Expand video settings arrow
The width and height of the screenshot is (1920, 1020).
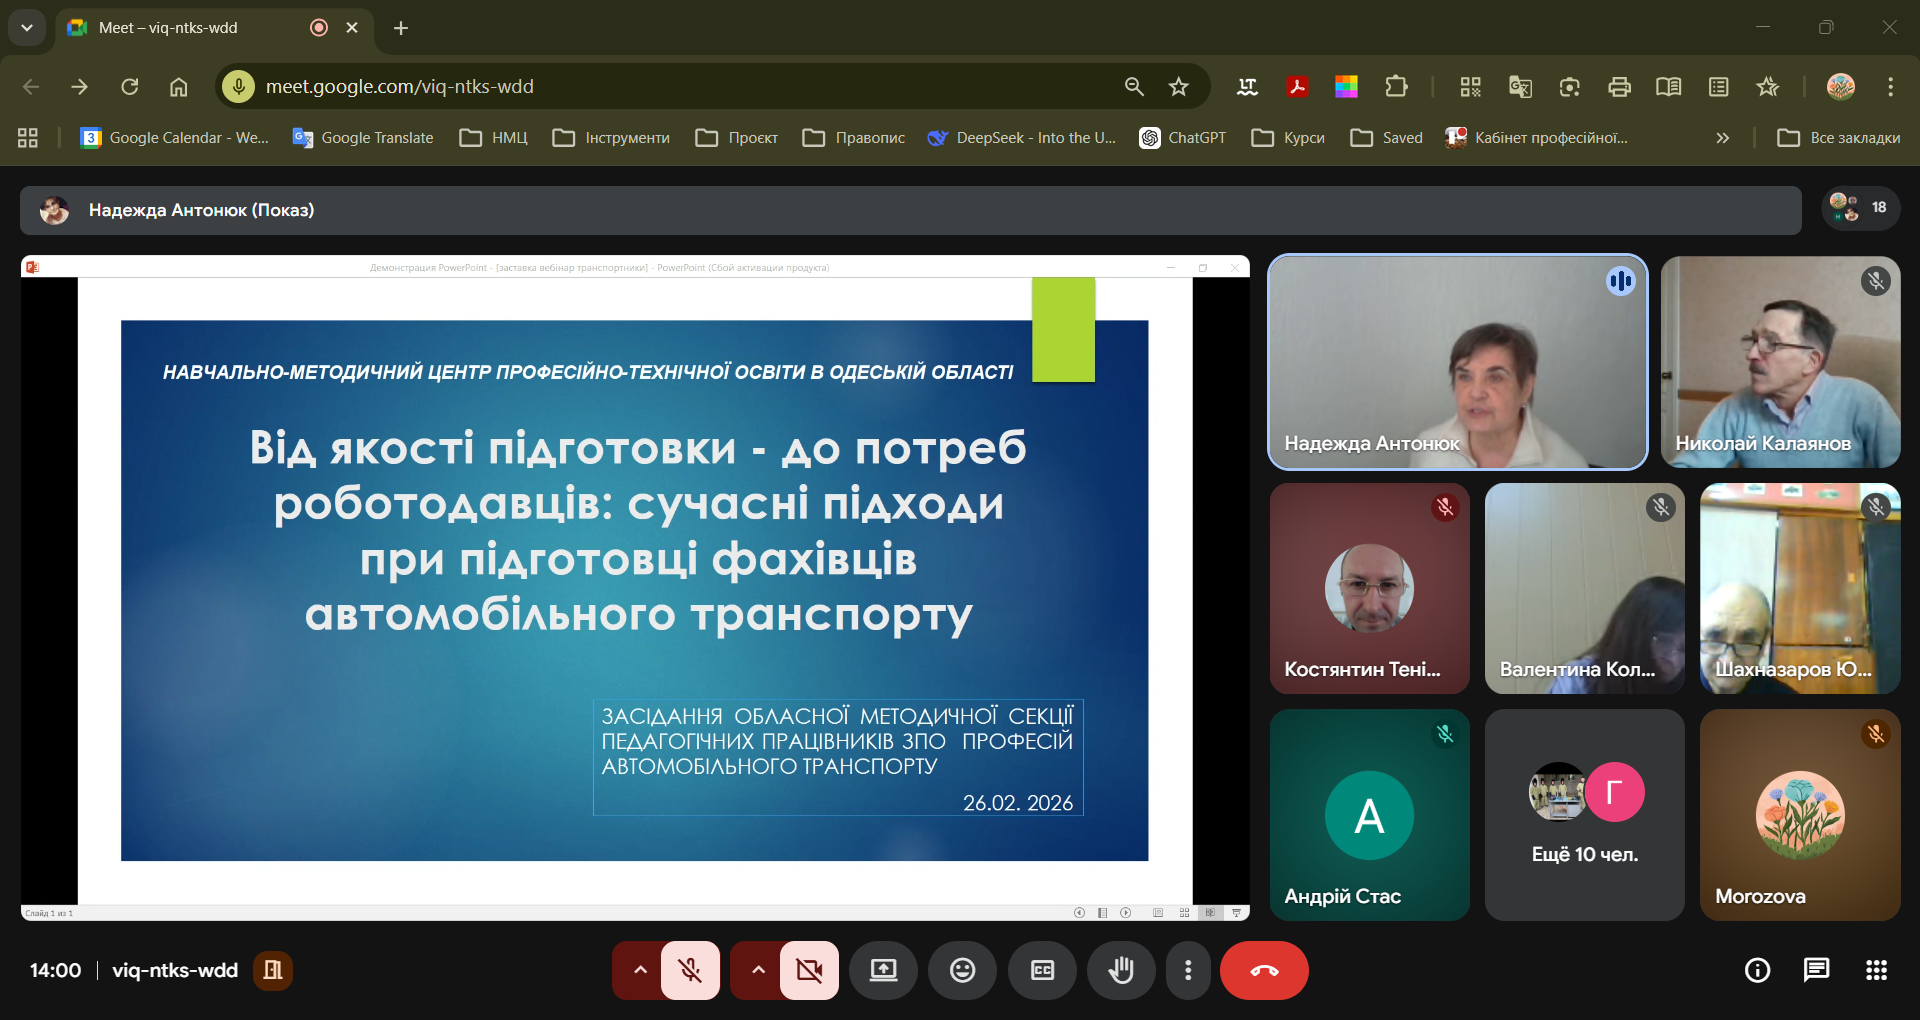758,970
